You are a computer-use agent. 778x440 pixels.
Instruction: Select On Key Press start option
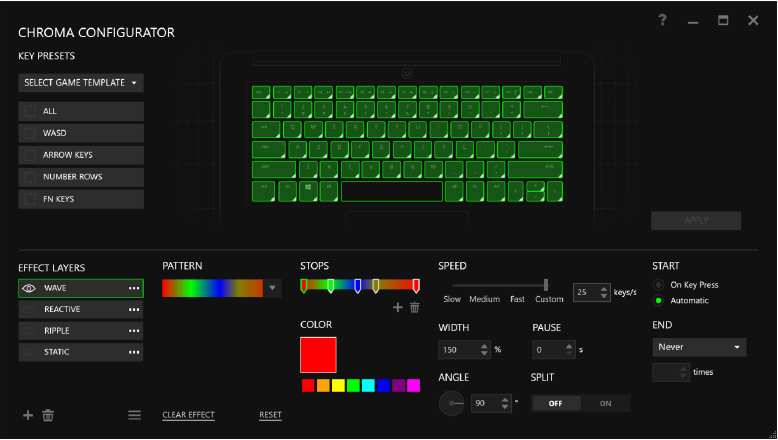click(x=658, y=285)
